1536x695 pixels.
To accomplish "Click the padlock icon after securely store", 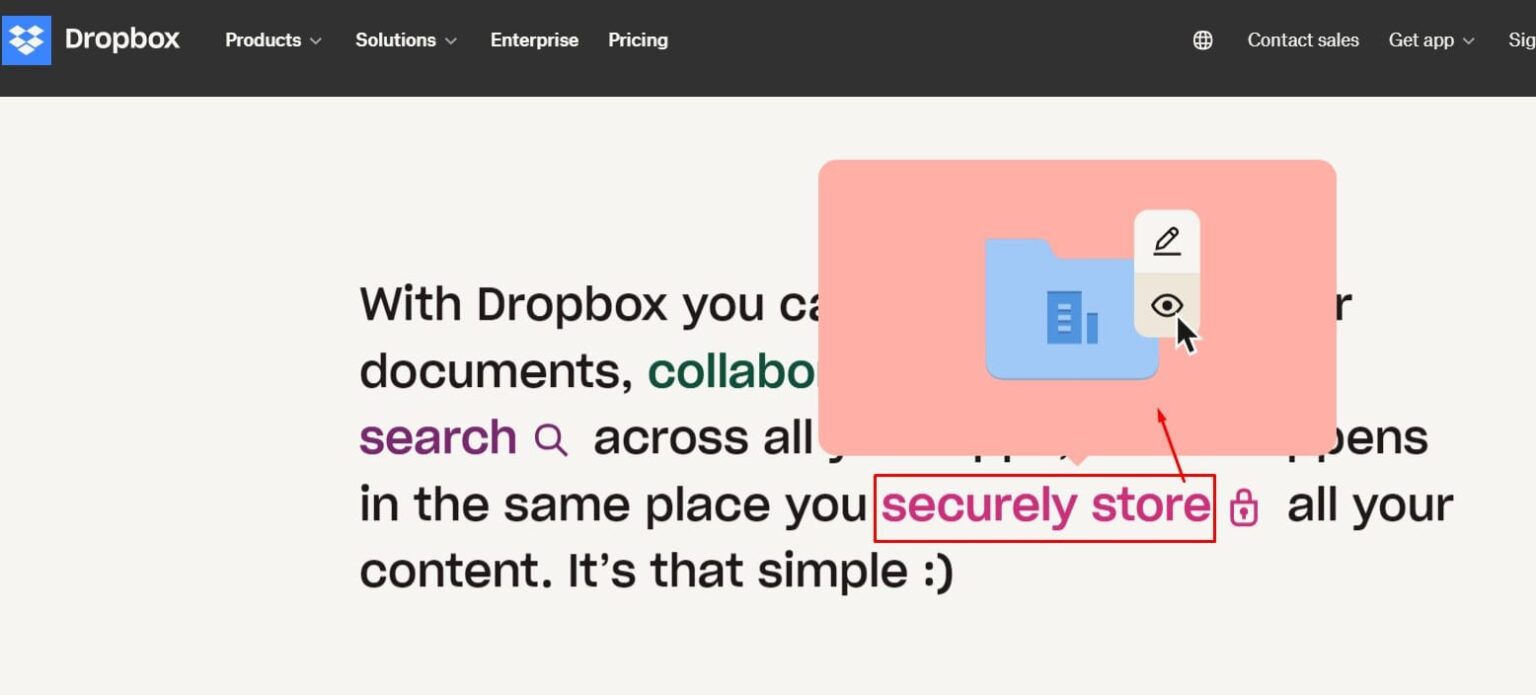I will (x=1245, y=509).
